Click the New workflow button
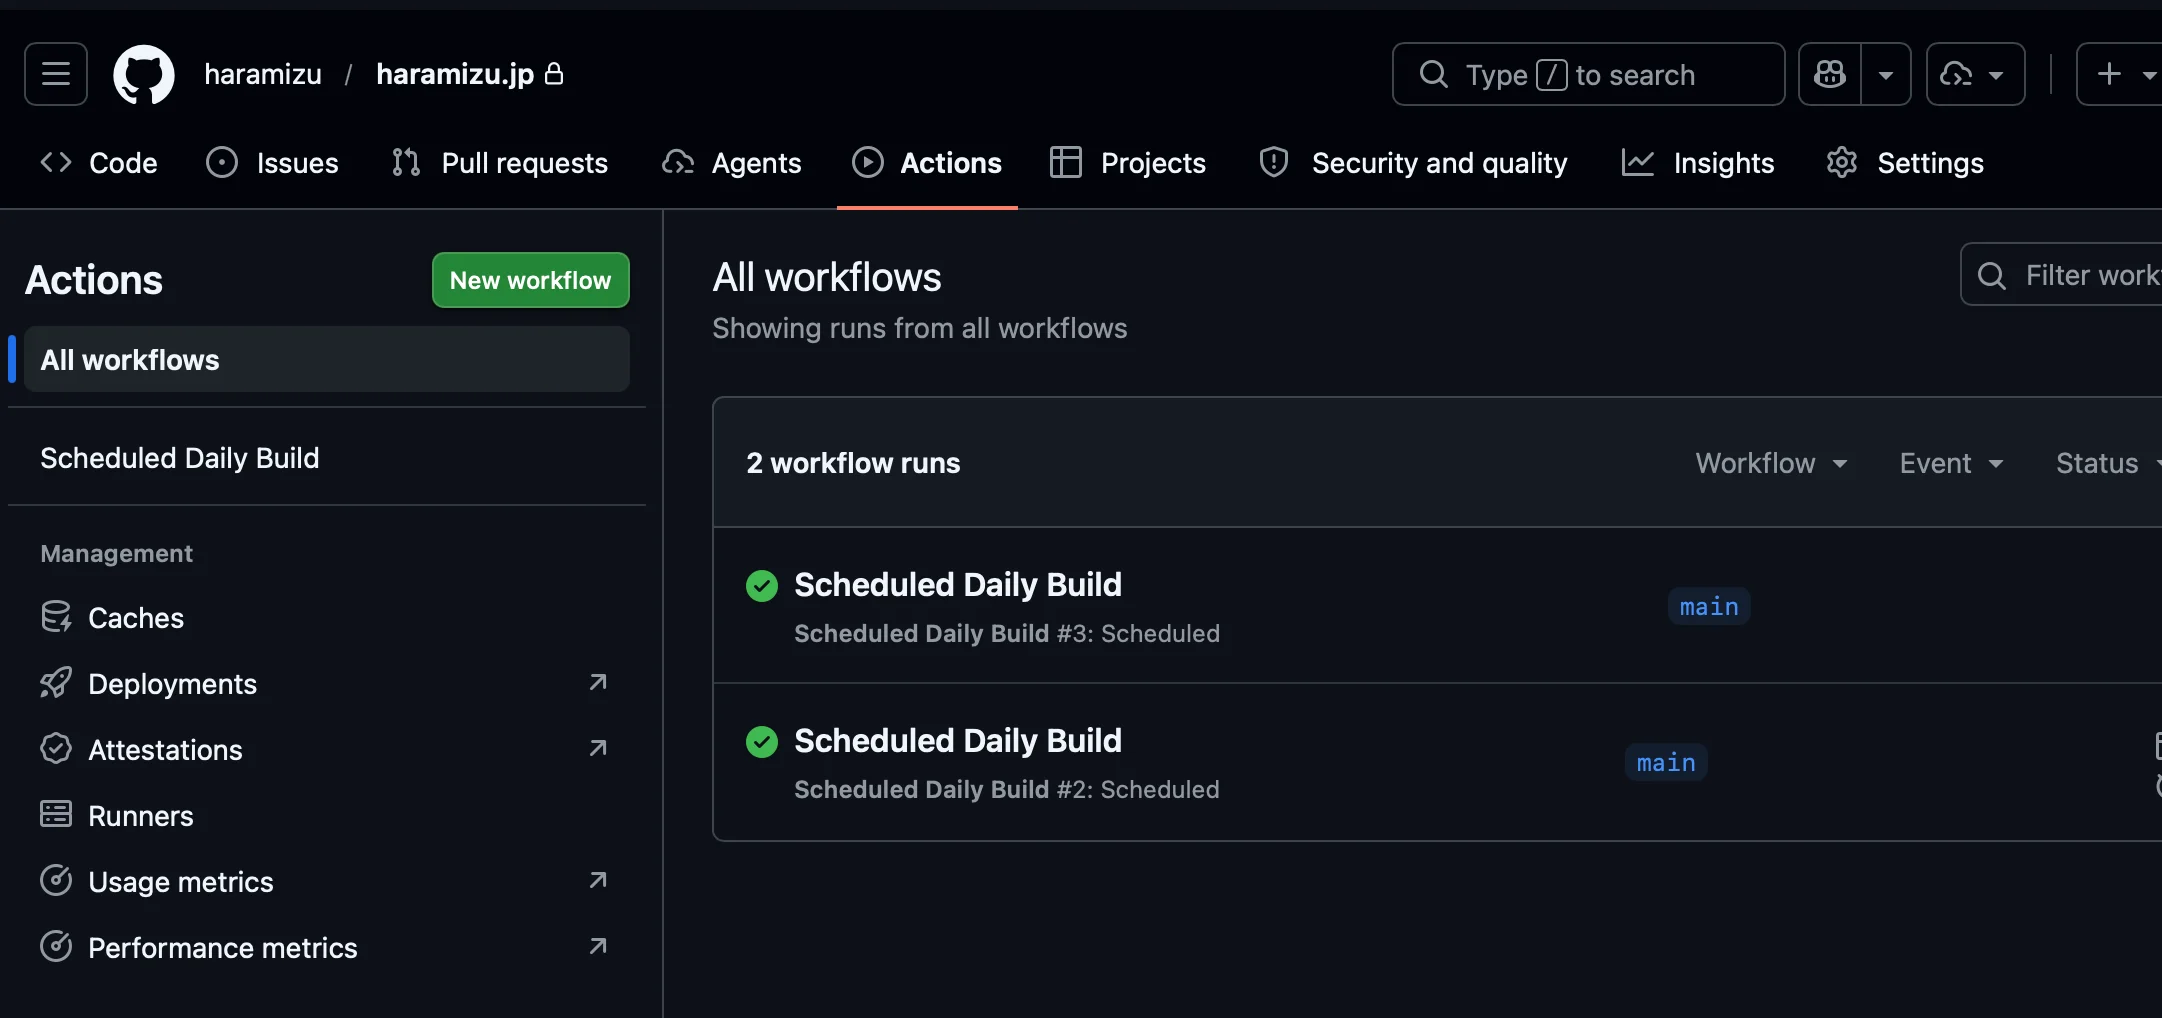The height and width of the screenshot is (1018, 2162). tap(531, 280)
